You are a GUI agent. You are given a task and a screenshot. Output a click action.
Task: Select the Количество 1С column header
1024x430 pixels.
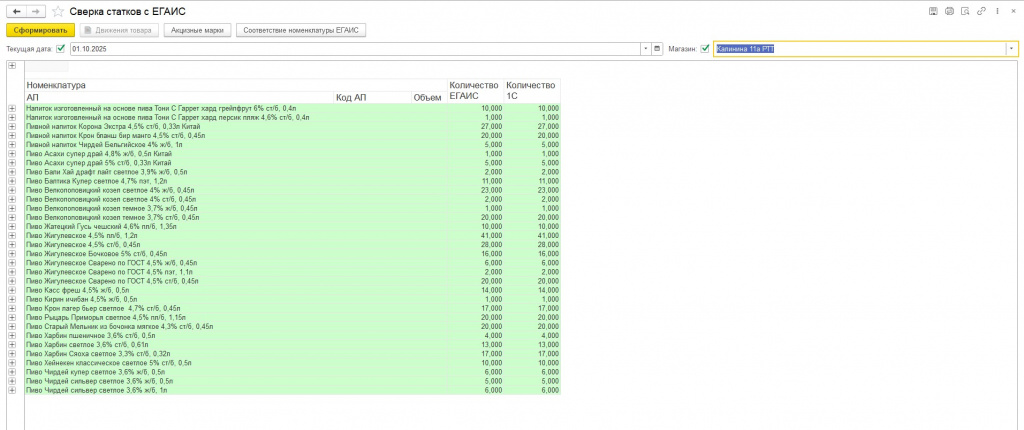click(532, 91)
